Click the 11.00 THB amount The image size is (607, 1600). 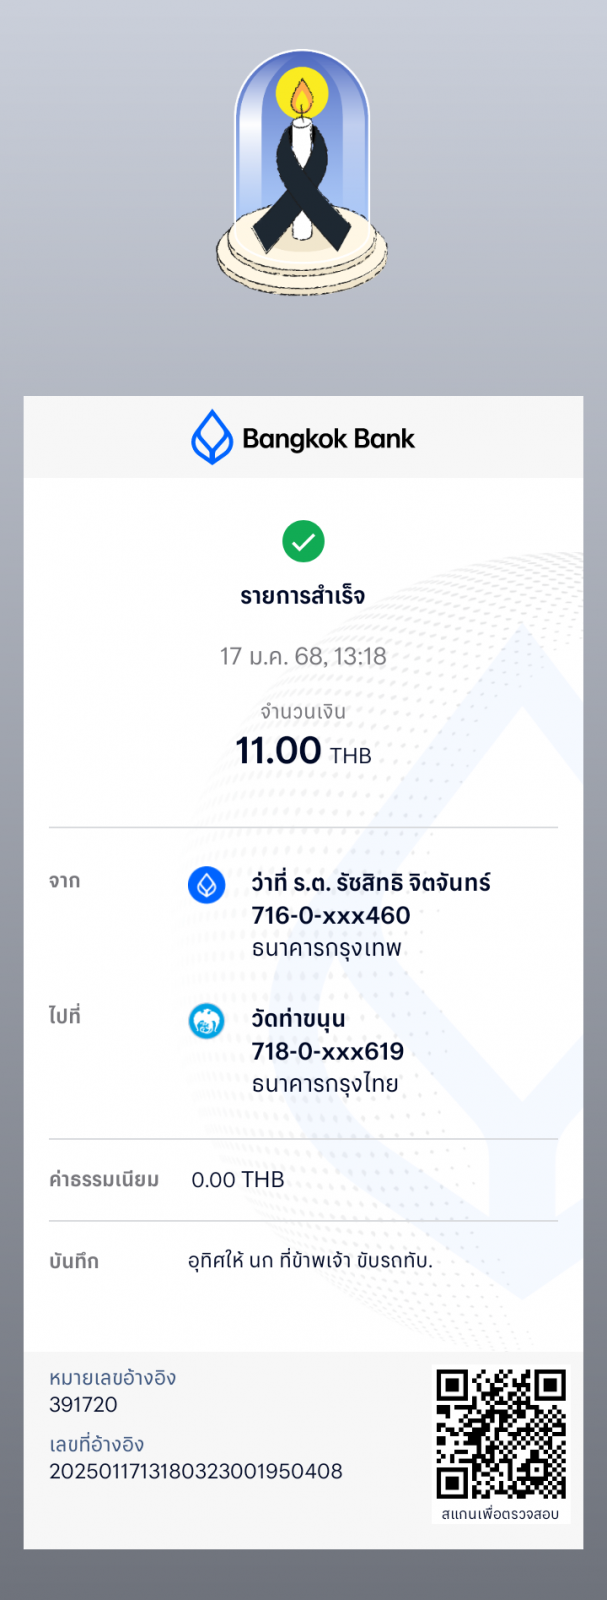(x=303, y=751)
